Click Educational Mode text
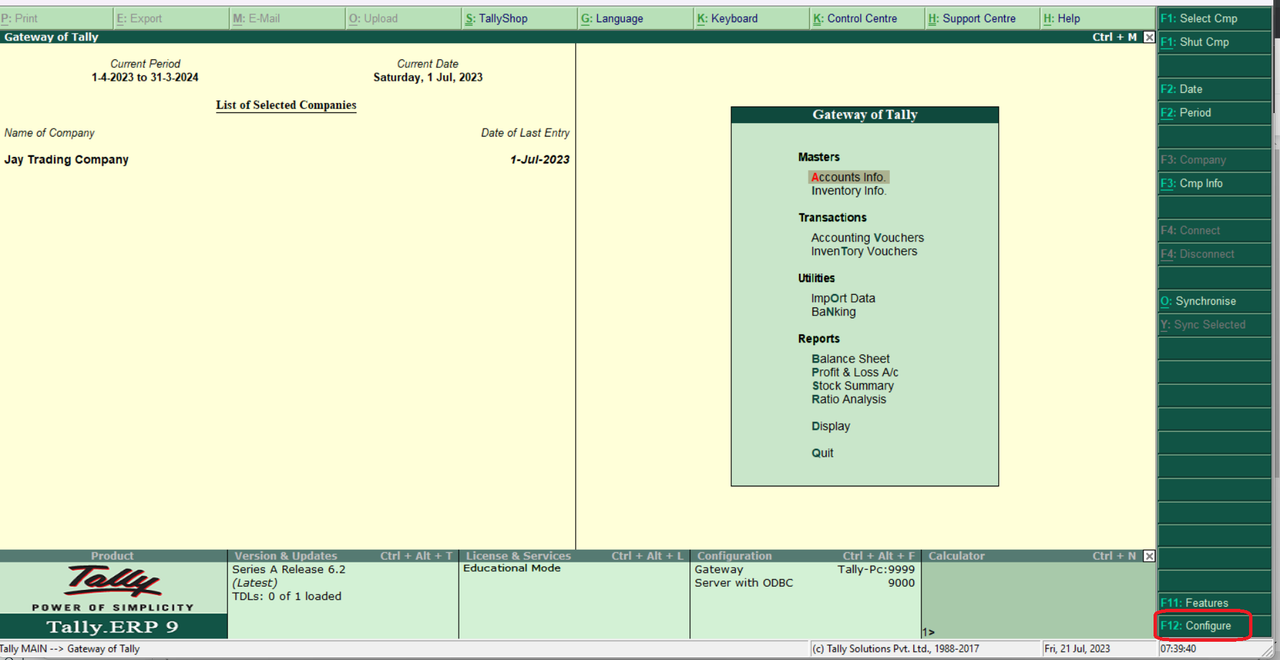This screenshot has height=660, width=1280. coord(511,568)
